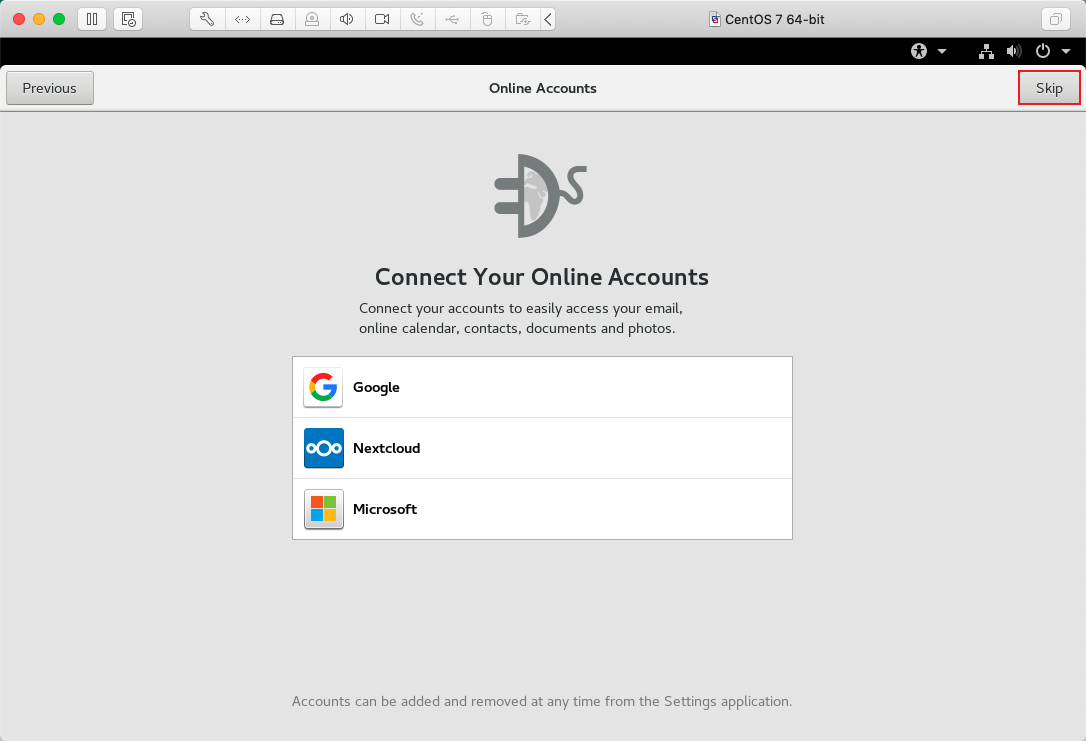
Task: Click the shared folders icon
Action: point(523,19)
